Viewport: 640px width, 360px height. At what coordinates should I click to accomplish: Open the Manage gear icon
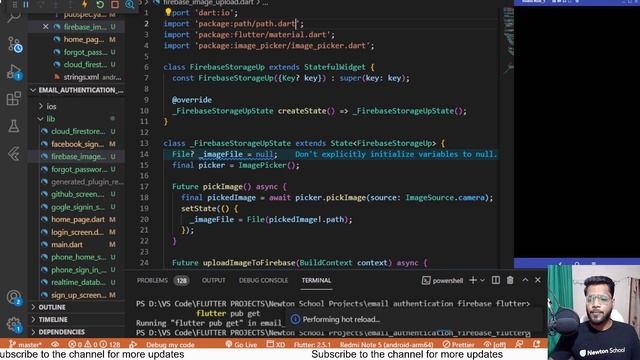tap(14, 325)
